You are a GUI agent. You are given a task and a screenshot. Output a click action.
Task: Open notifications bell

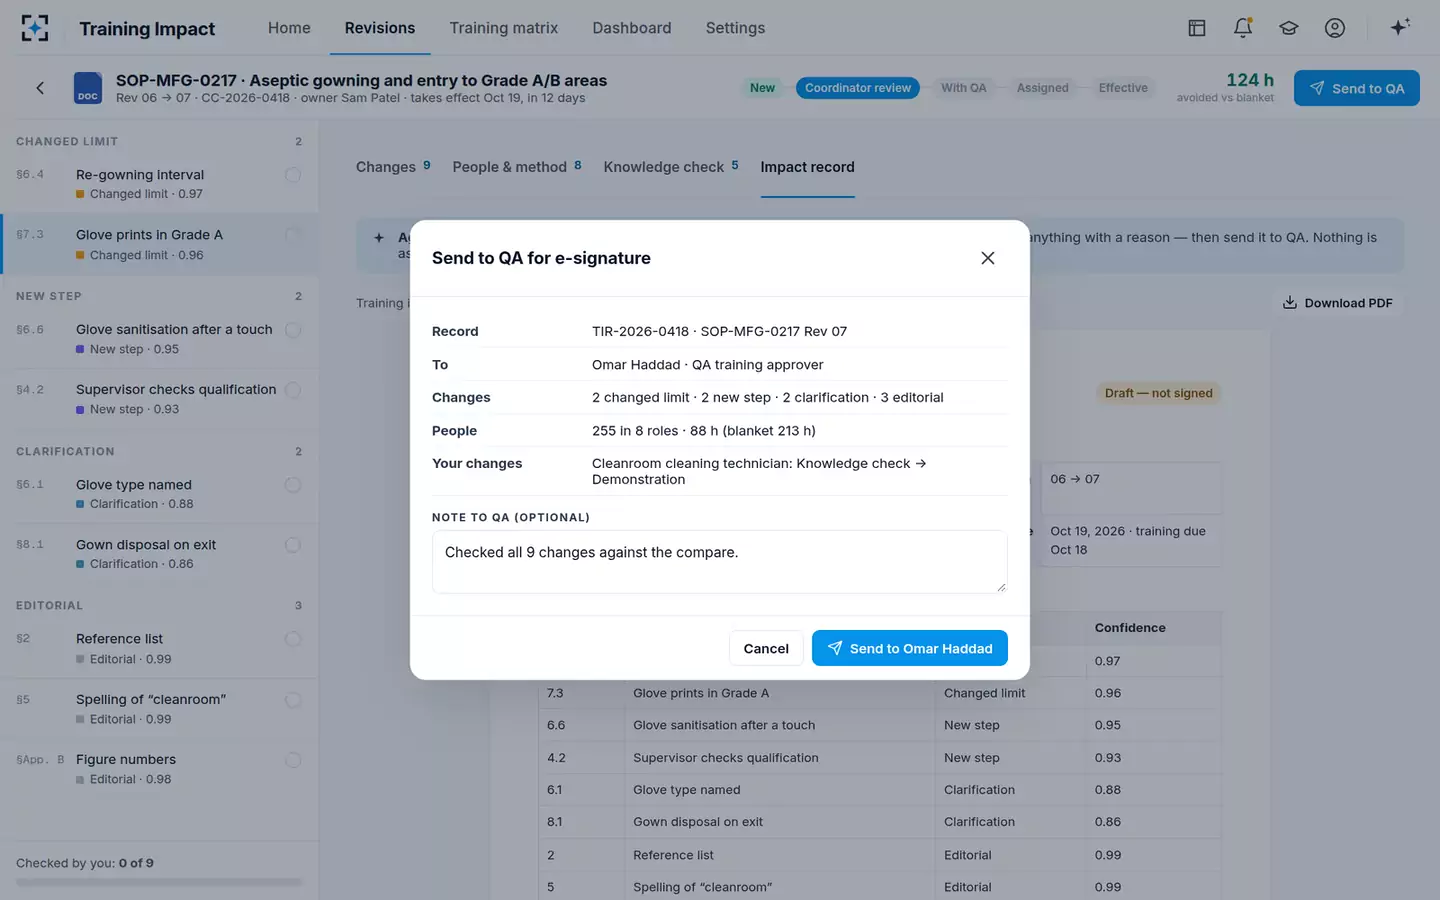point(1243,28)
